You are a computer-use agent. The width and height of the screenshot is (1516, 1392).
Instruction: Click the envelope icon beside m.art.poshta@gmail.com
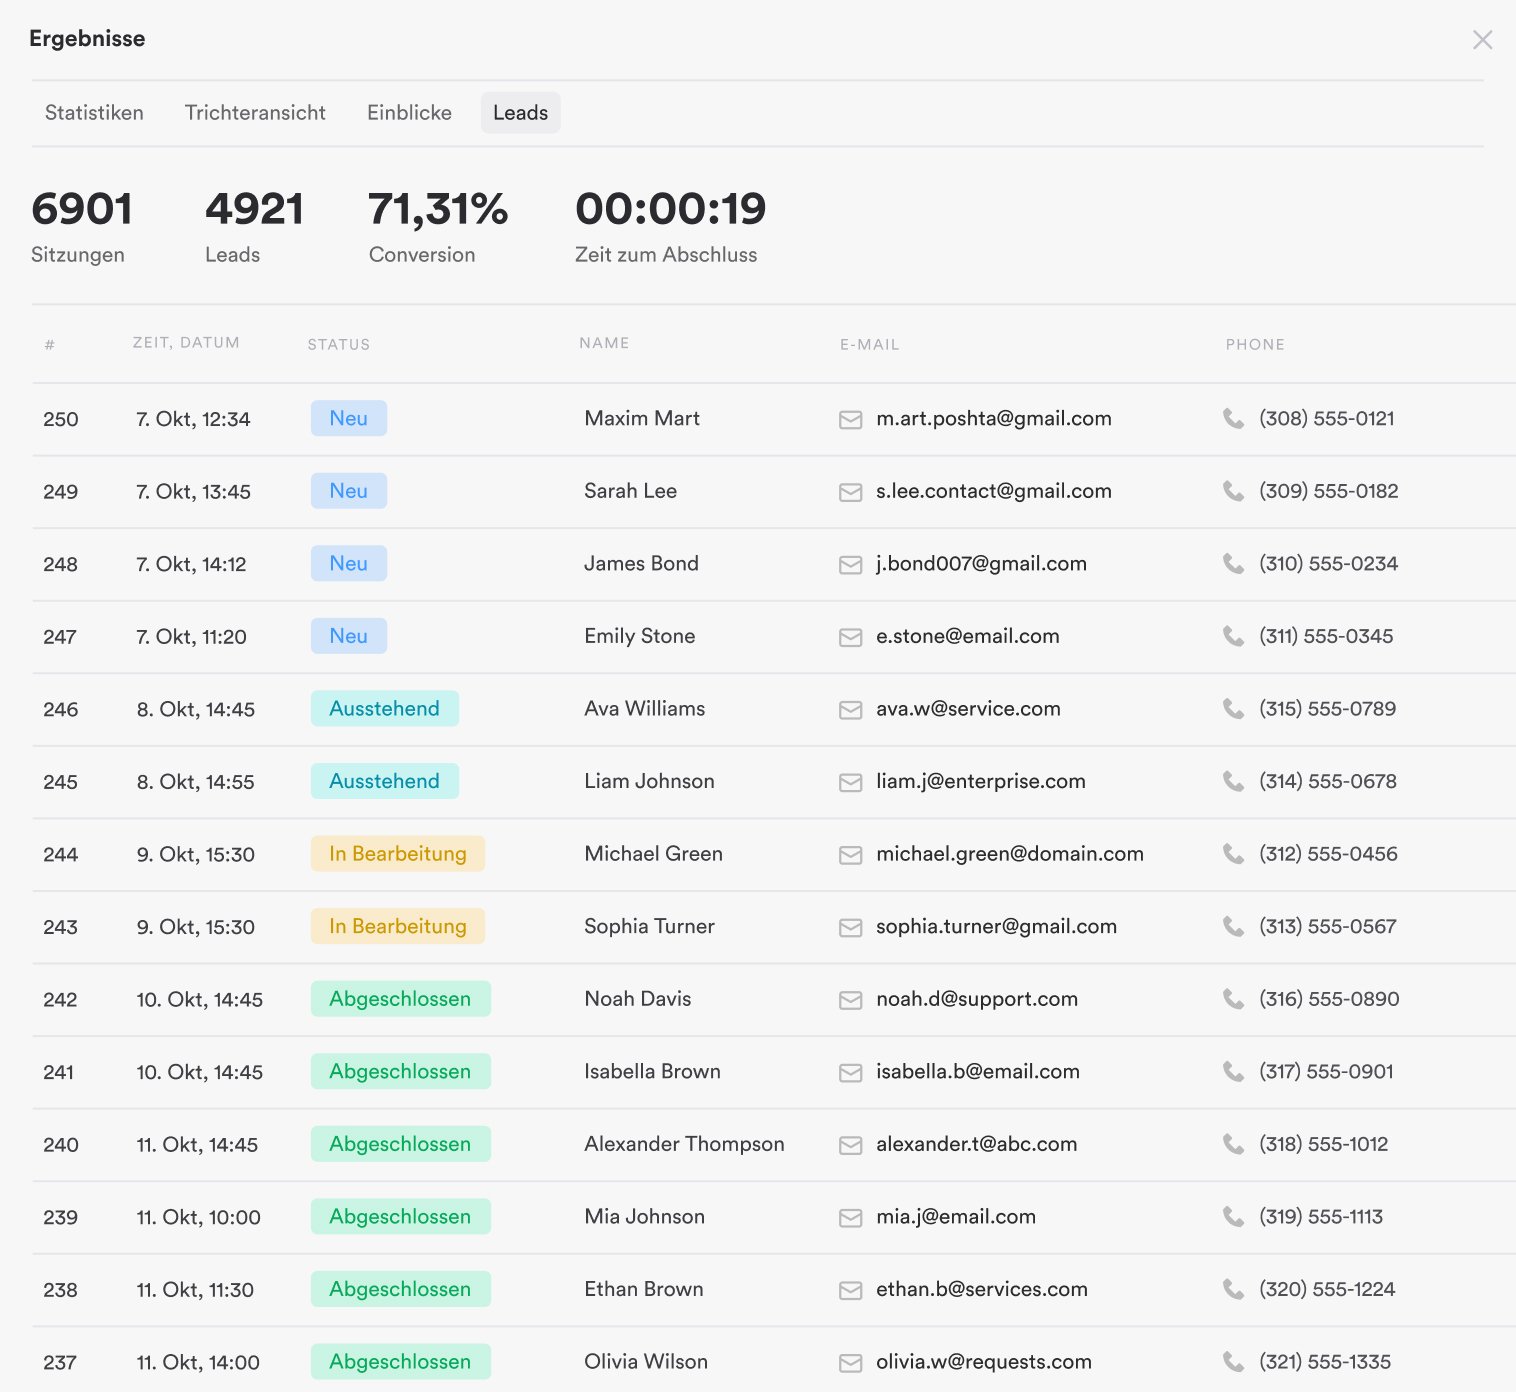click(850, 420)
